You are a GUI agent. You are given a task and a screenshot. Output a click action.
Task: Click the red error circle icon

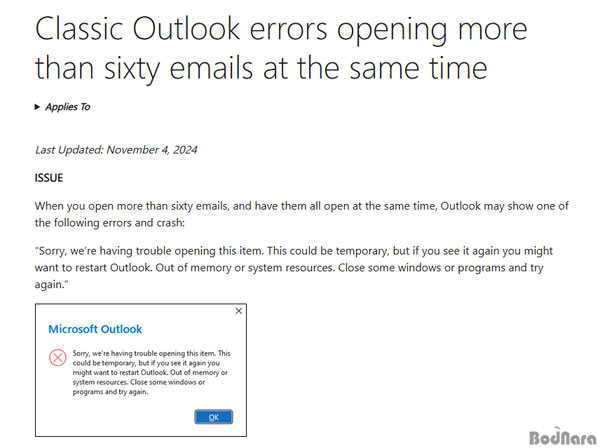(x=58, y=358)
